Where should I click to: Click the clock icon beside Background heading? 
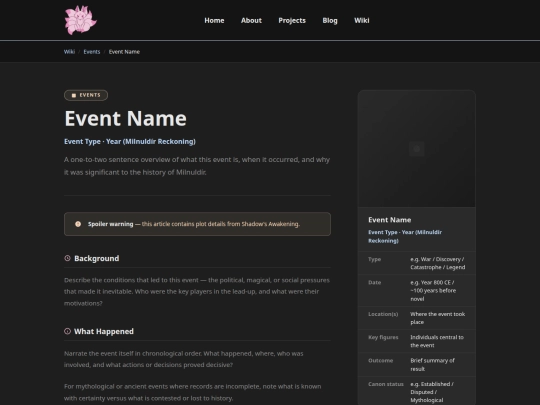coord(68,258)
